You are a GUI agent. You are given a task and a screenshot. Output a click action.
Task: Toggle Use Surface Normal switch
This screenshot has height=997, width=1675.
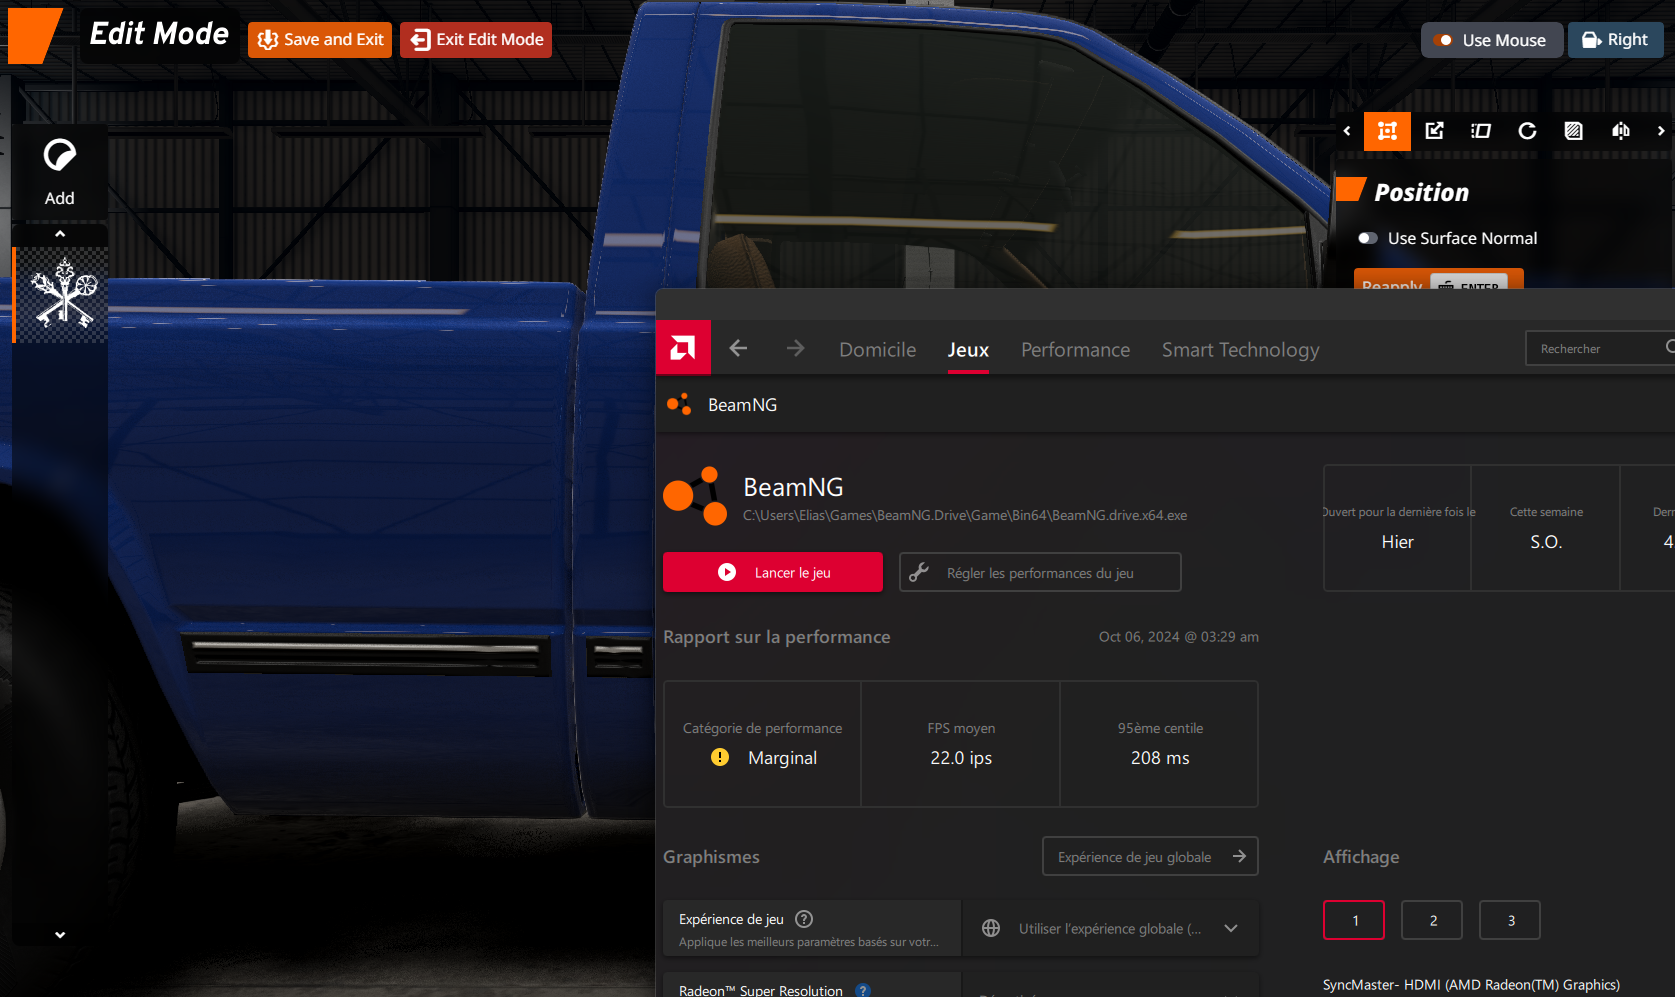(1368, 238)
